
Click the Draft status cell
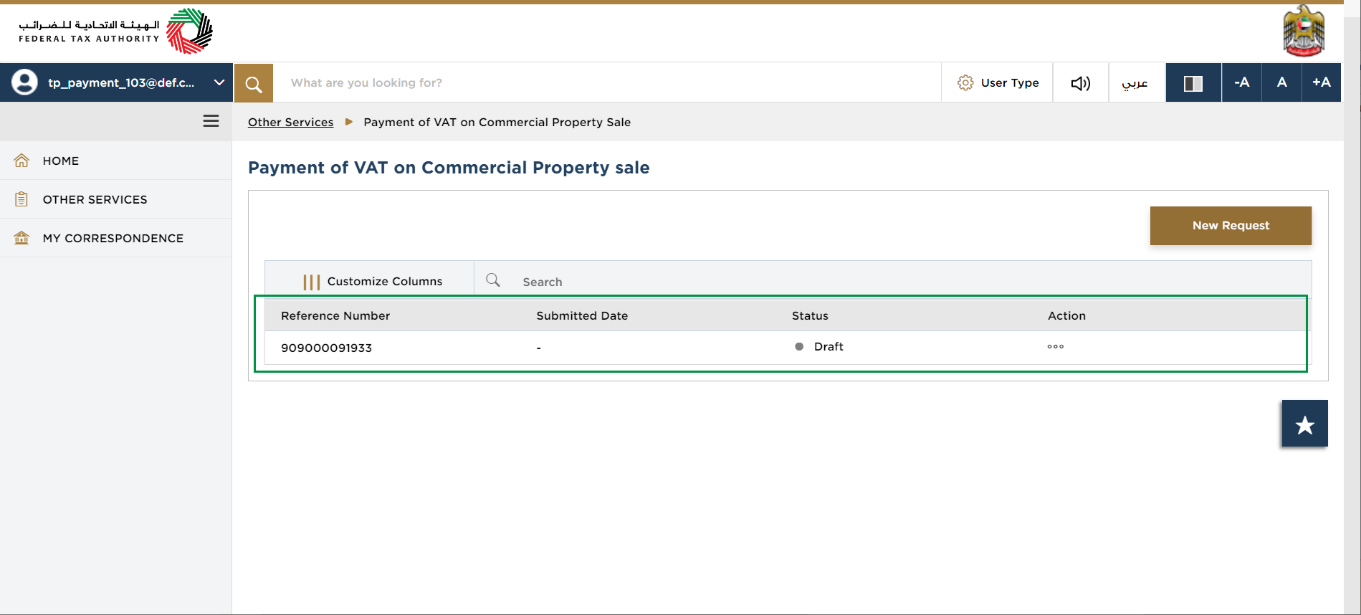(819, 347)
